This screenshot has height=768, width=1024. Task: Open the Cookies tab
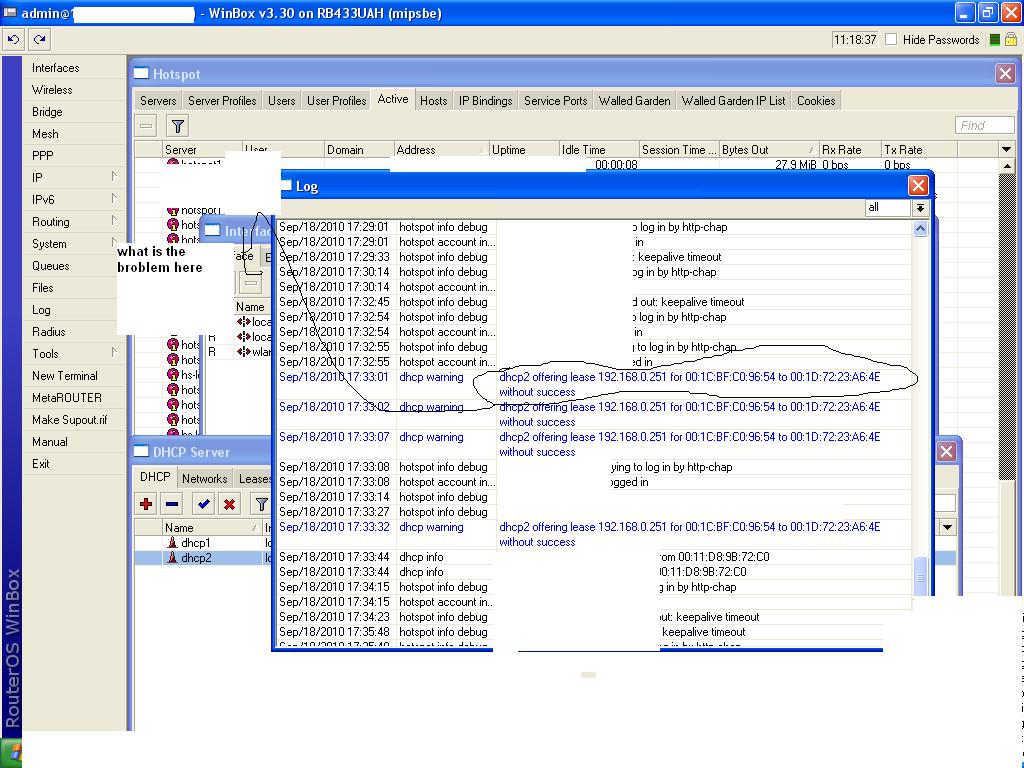coord(816,101)
